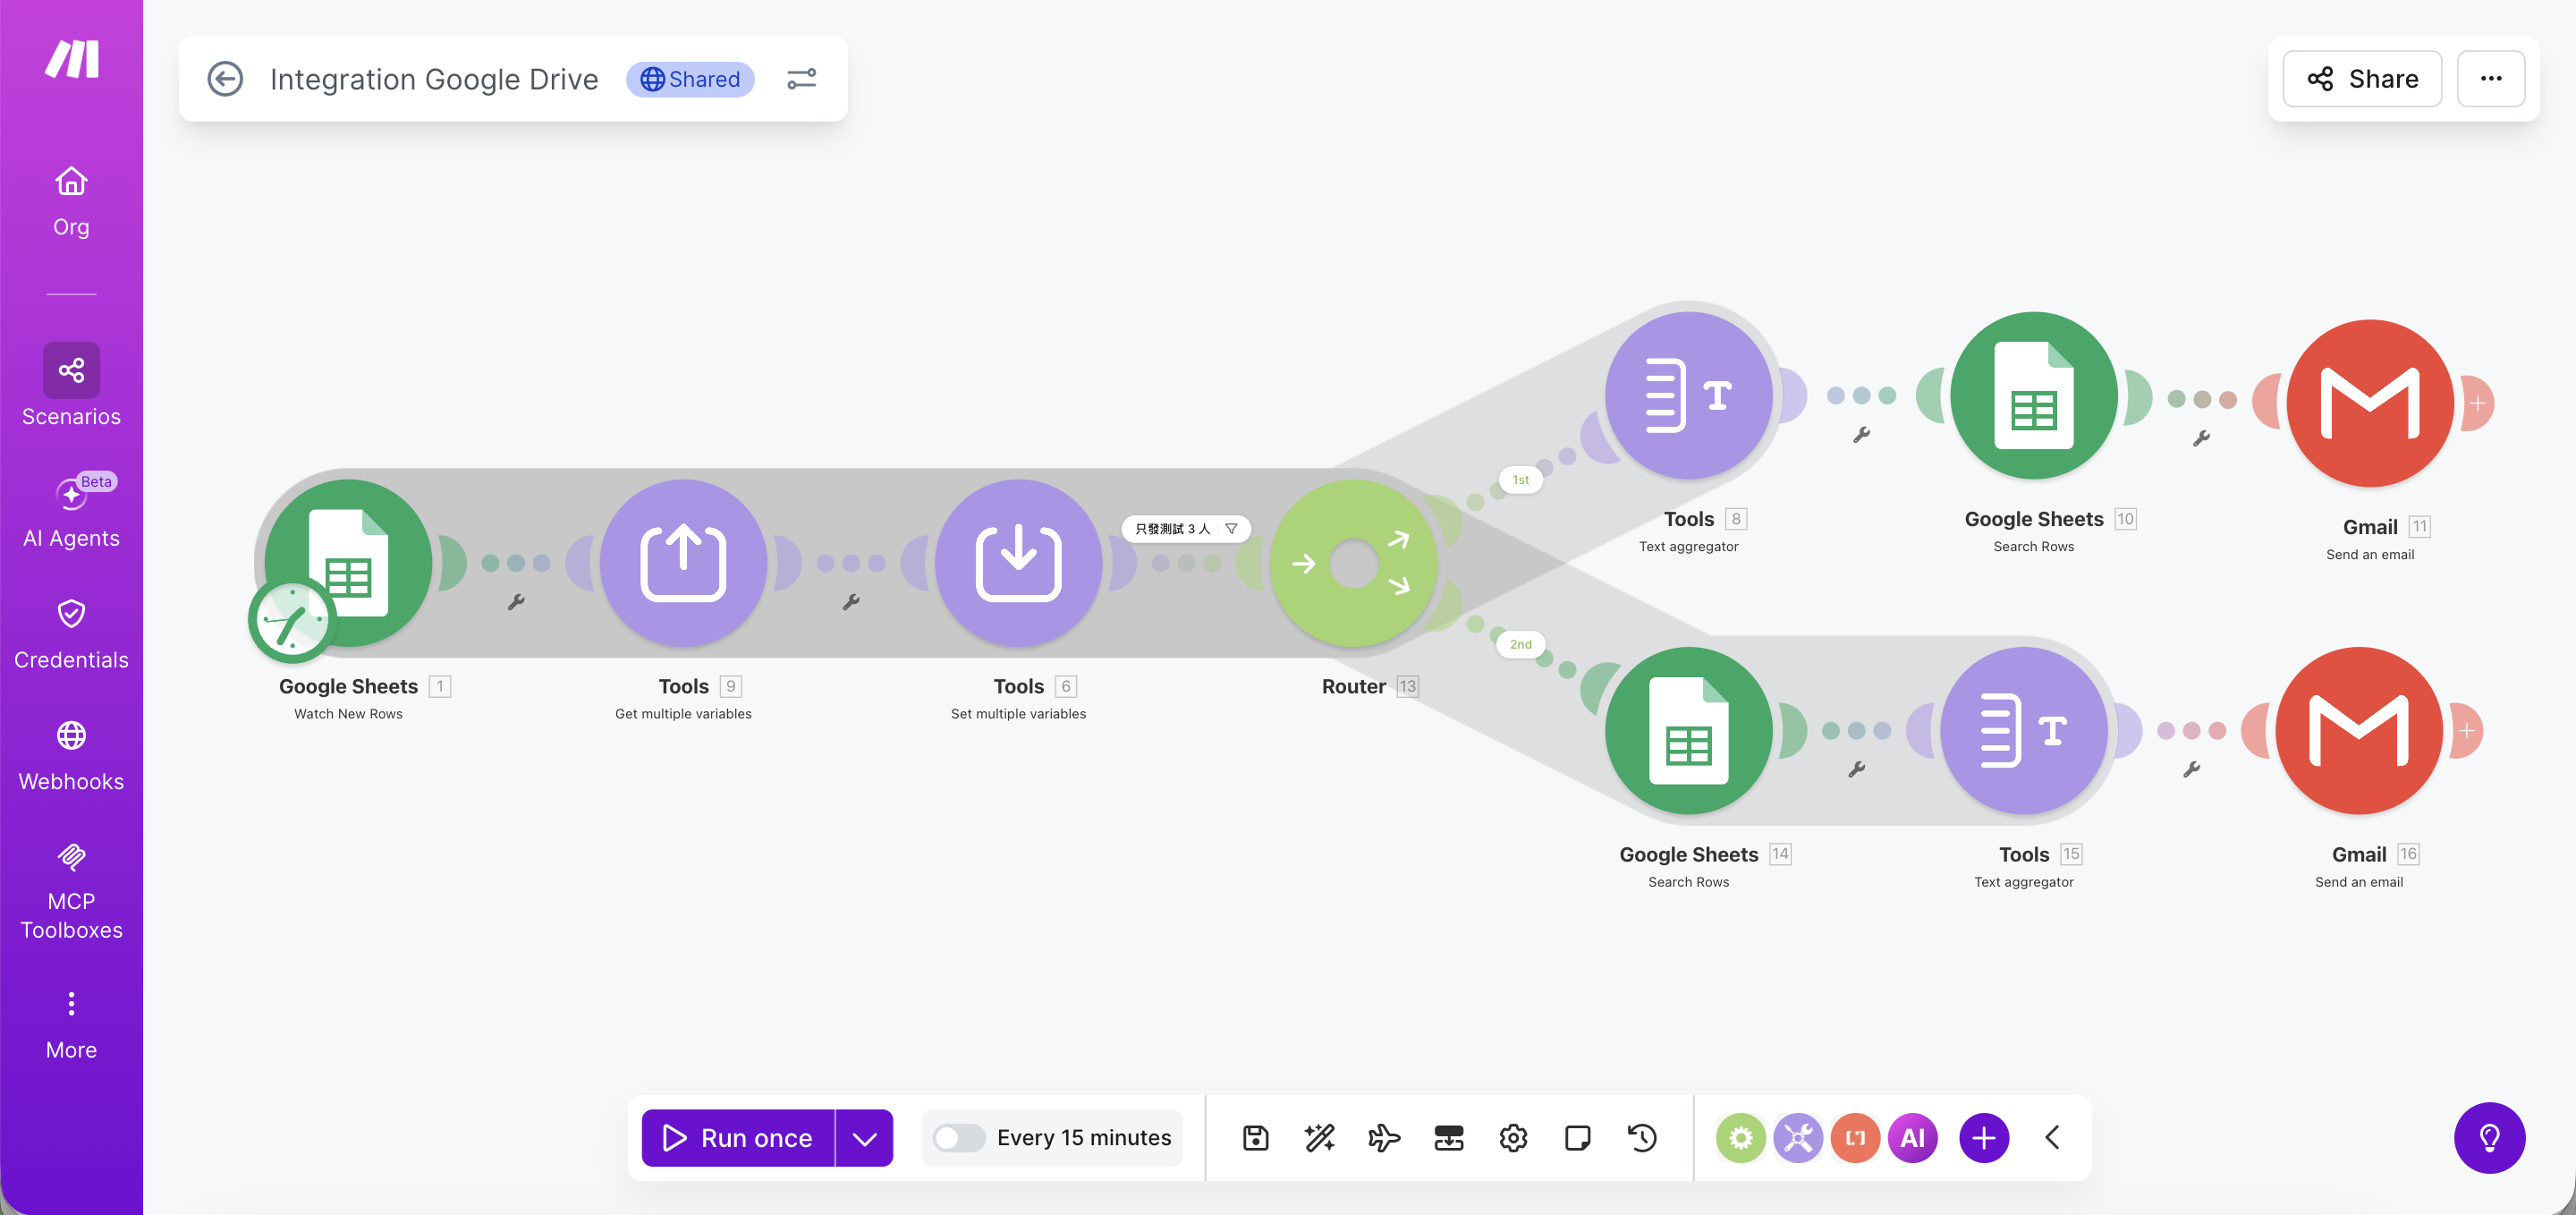Open Tools Set multiple variables module
Viewport: 2576px width, 1215px height.
(x=1019, y=563)
